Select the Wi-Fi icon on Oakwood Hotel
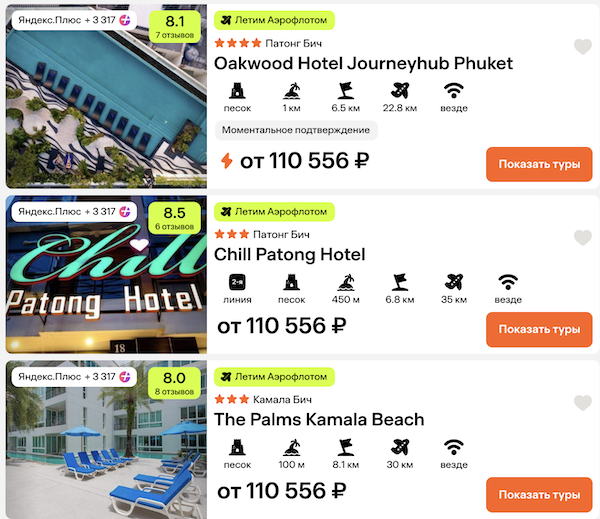Image resolution: width=600 pixels, height=519 pixels. tap(454, 91)
